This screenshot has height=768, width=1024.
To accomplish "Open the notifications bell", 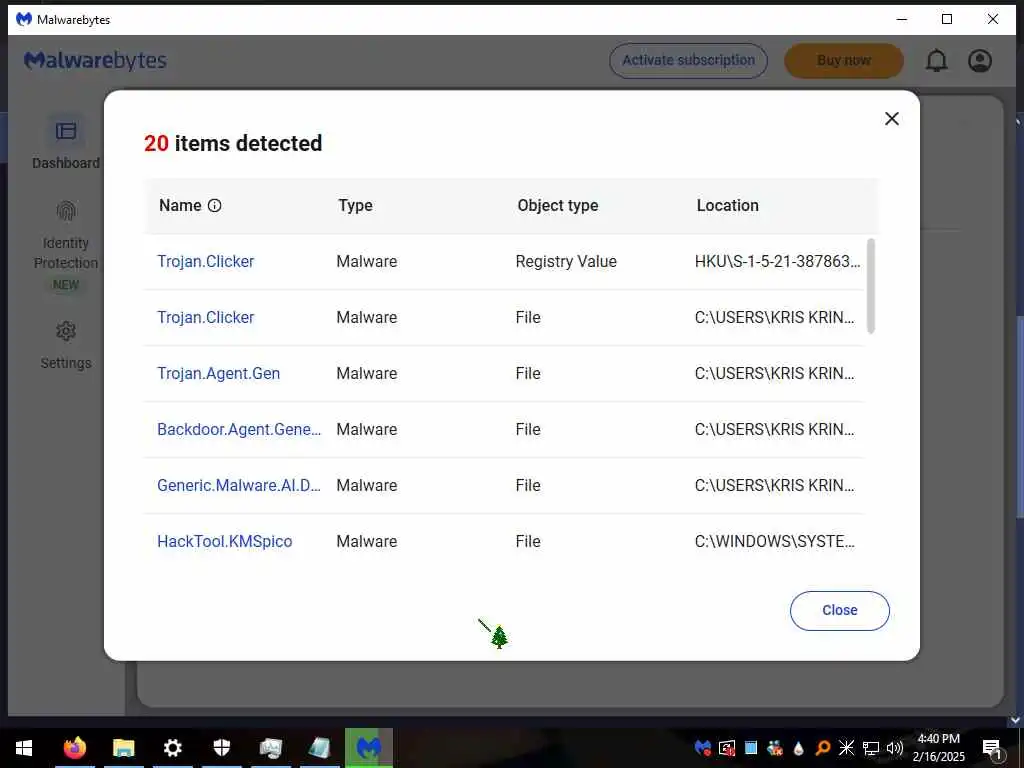I will [x=936, y=61].
